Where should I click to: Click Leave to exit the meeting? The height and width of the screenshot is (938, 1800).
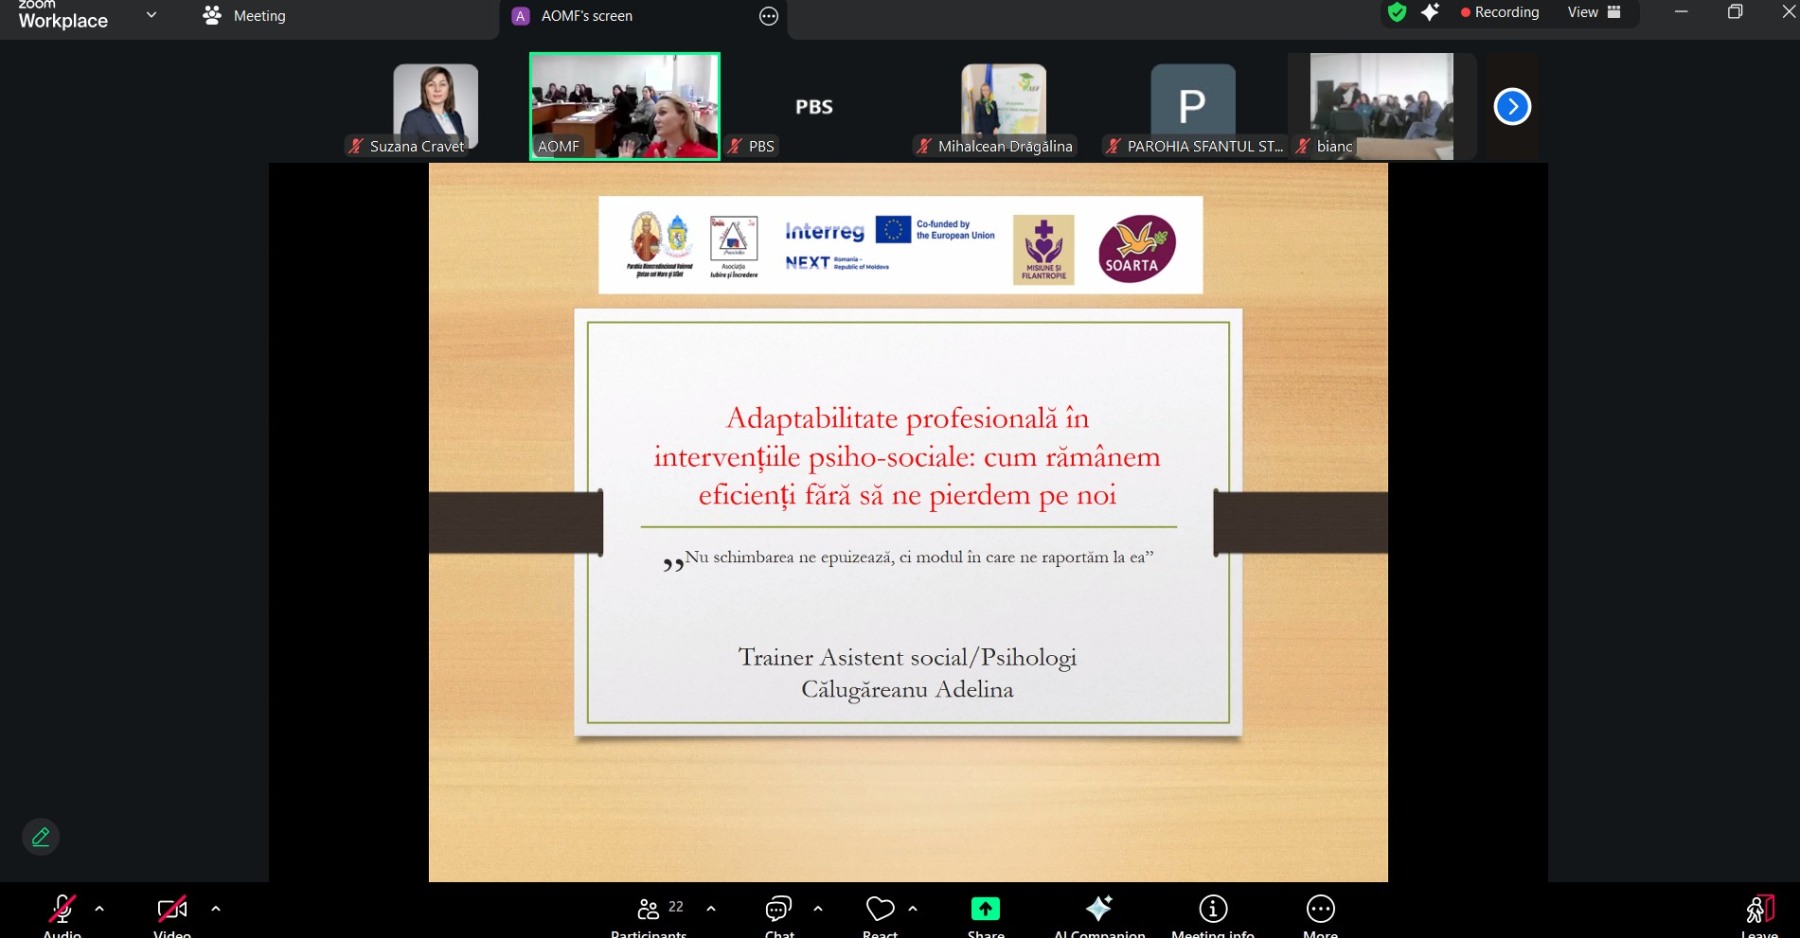[x=1759, y=910]
